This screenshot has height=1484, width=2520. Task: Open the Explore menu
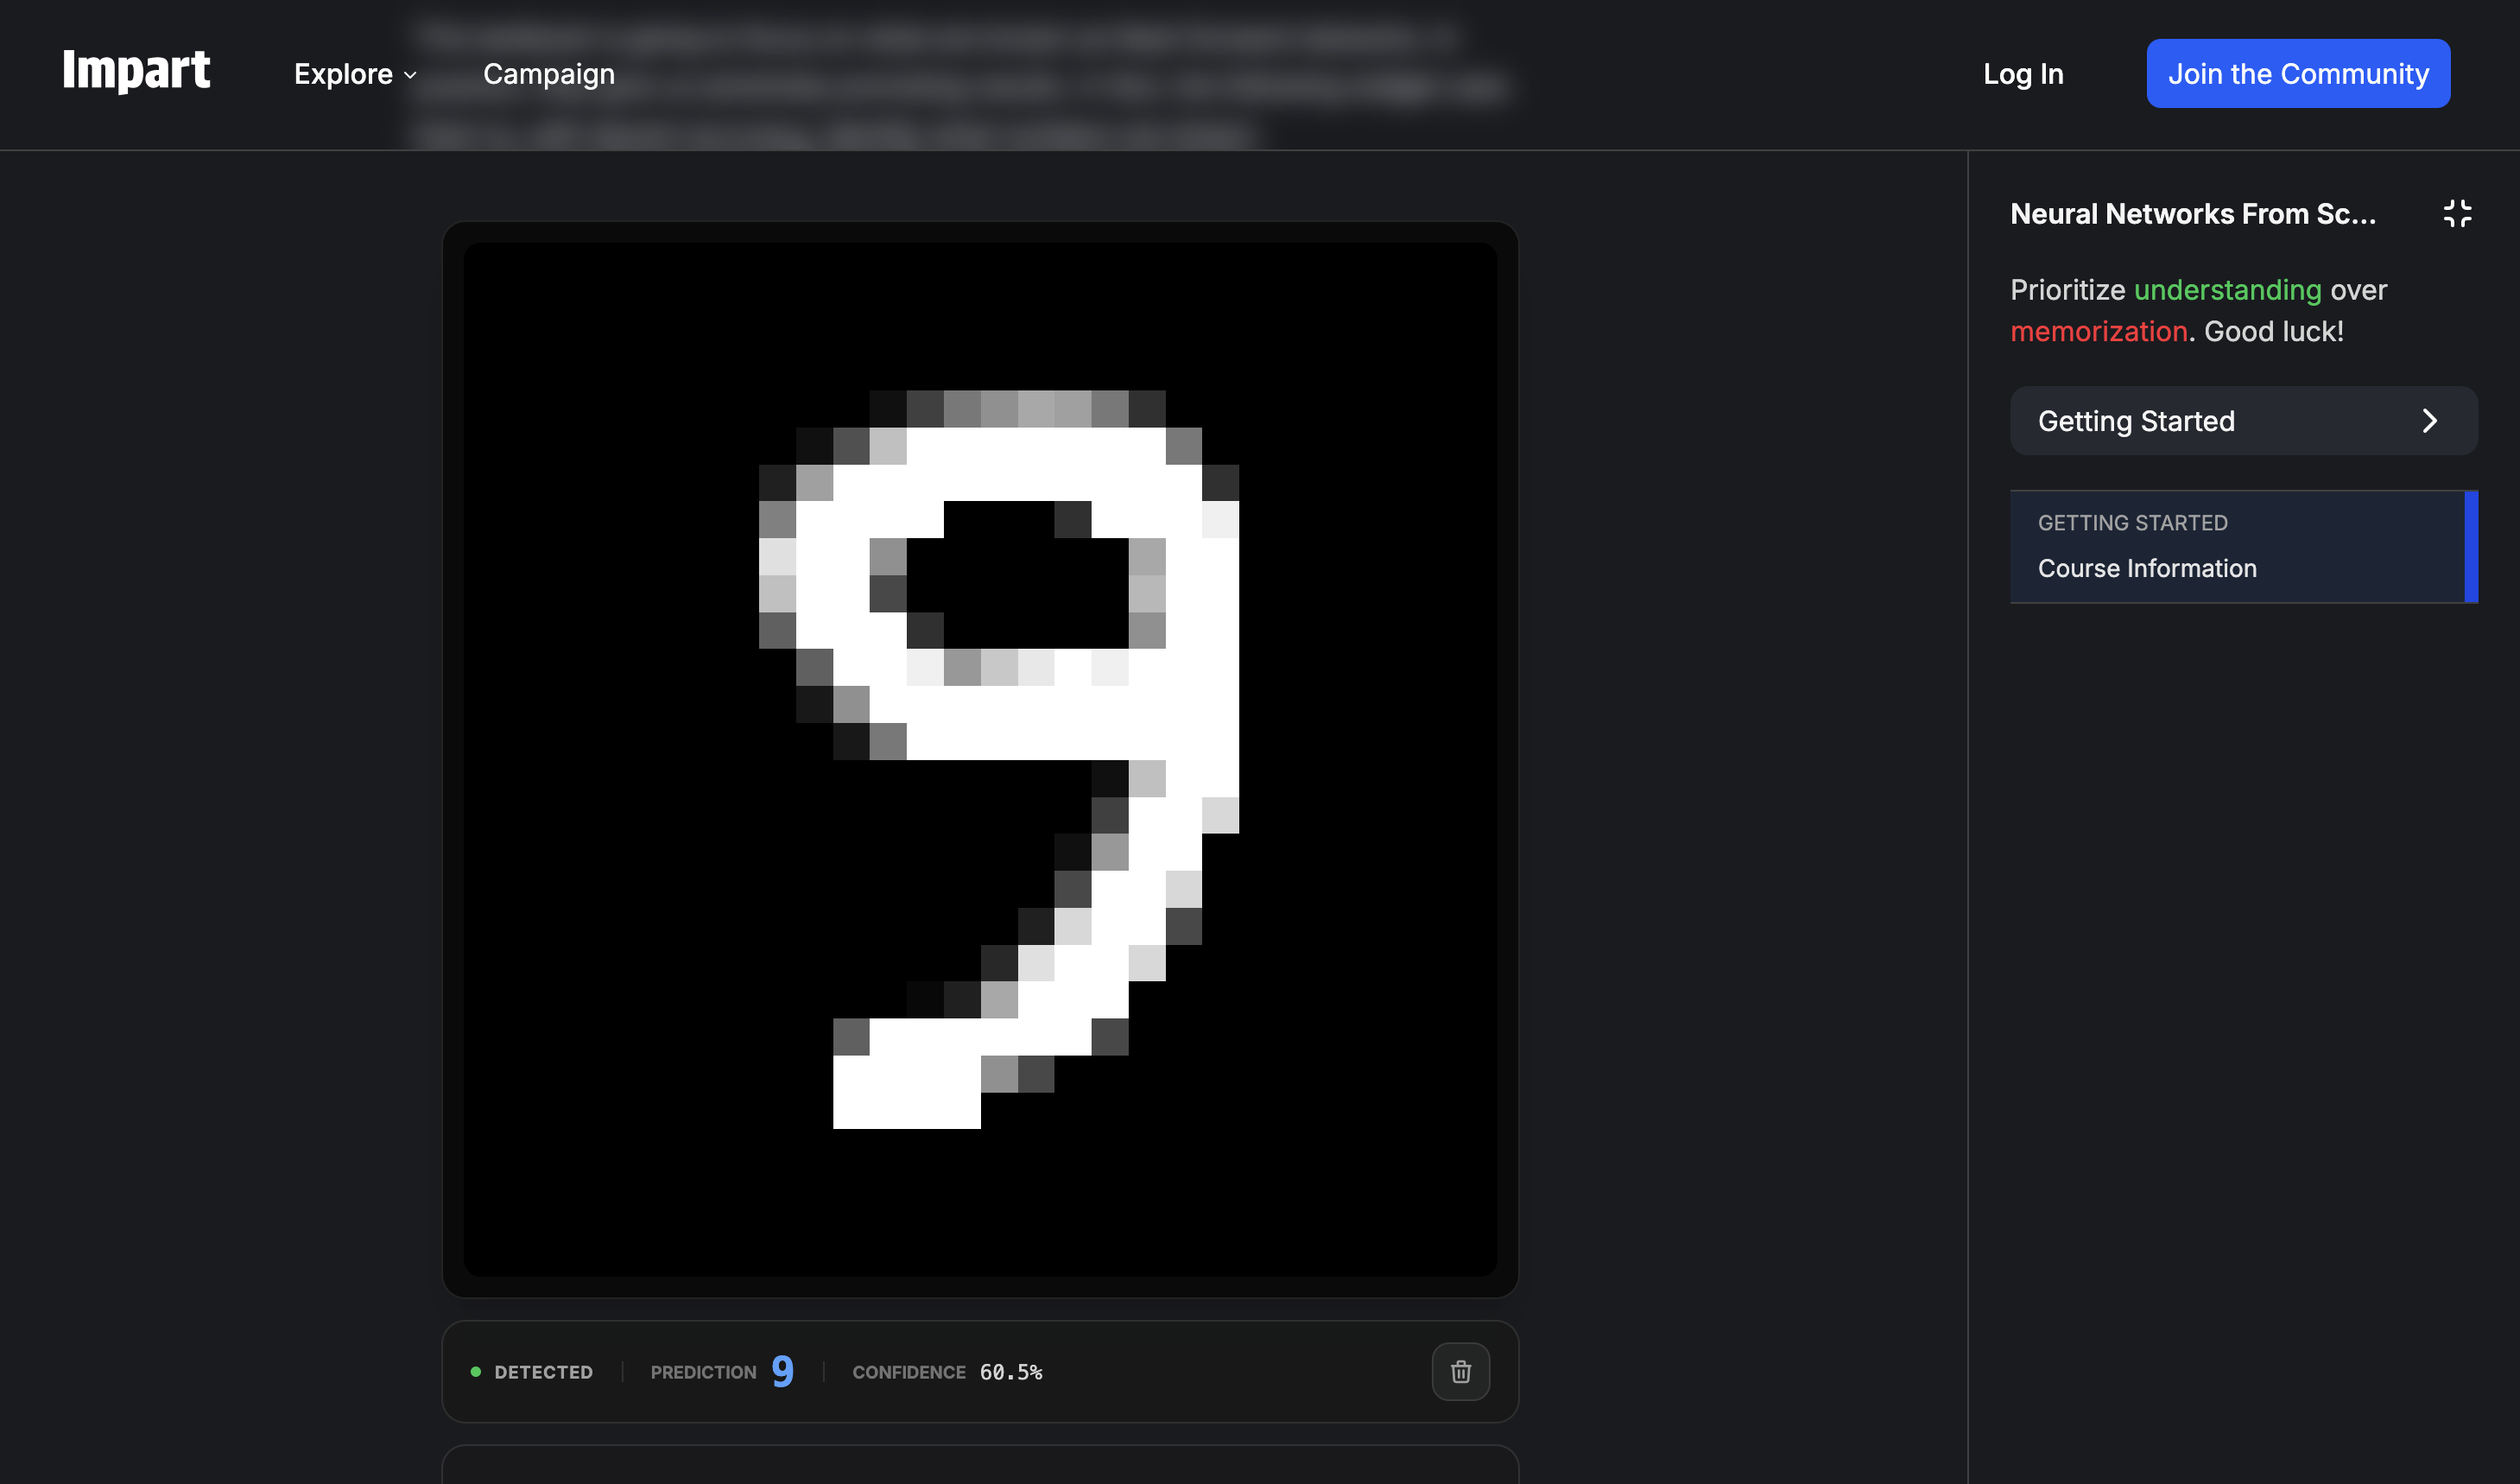point(344,73)
